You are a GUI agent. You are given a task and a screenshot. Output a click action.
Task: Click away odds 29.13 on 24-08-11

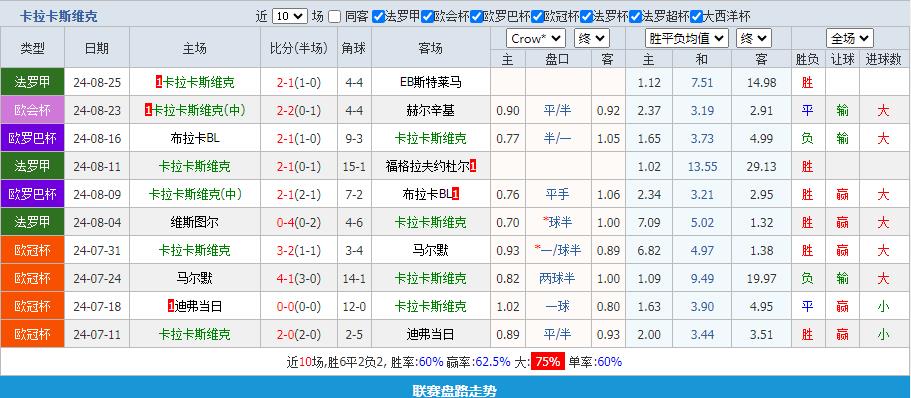(761, 166)
